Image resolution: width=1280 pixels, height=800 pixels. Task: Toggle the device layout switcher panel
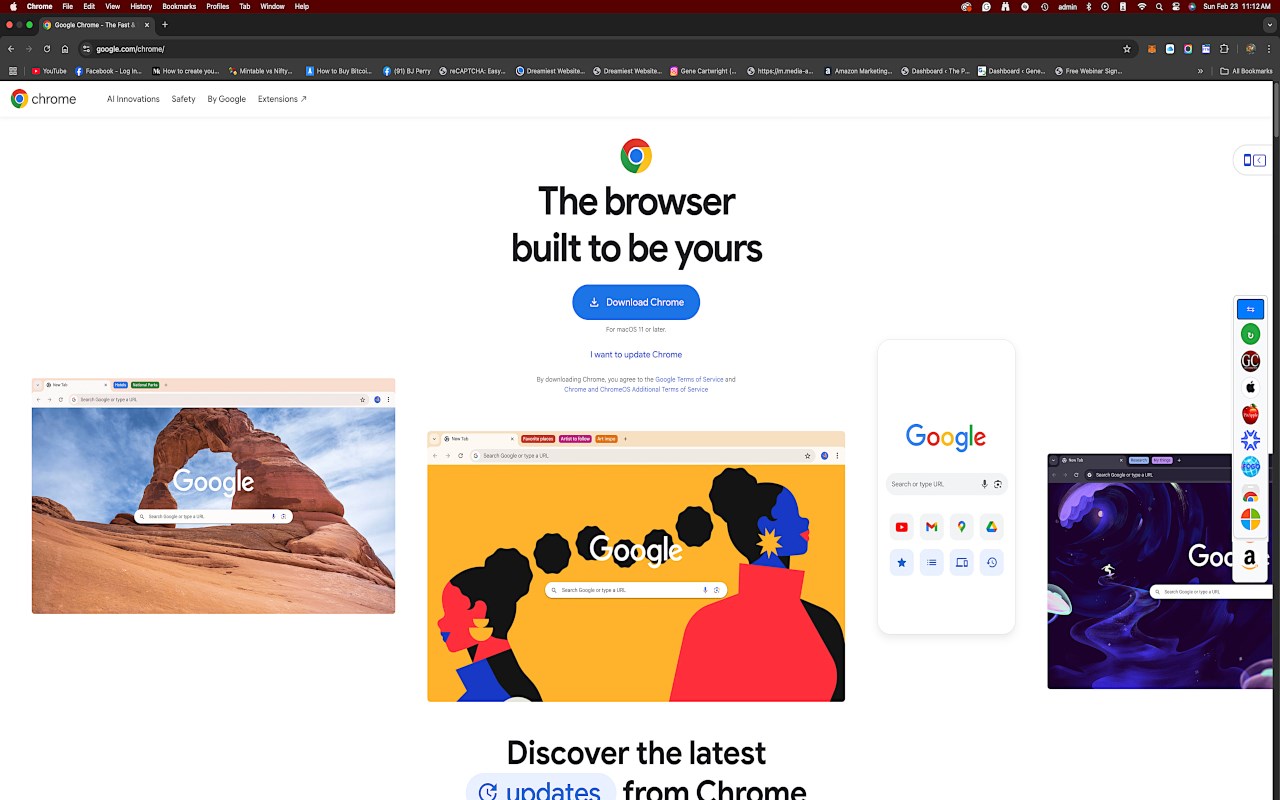(x=1254, y=160)
